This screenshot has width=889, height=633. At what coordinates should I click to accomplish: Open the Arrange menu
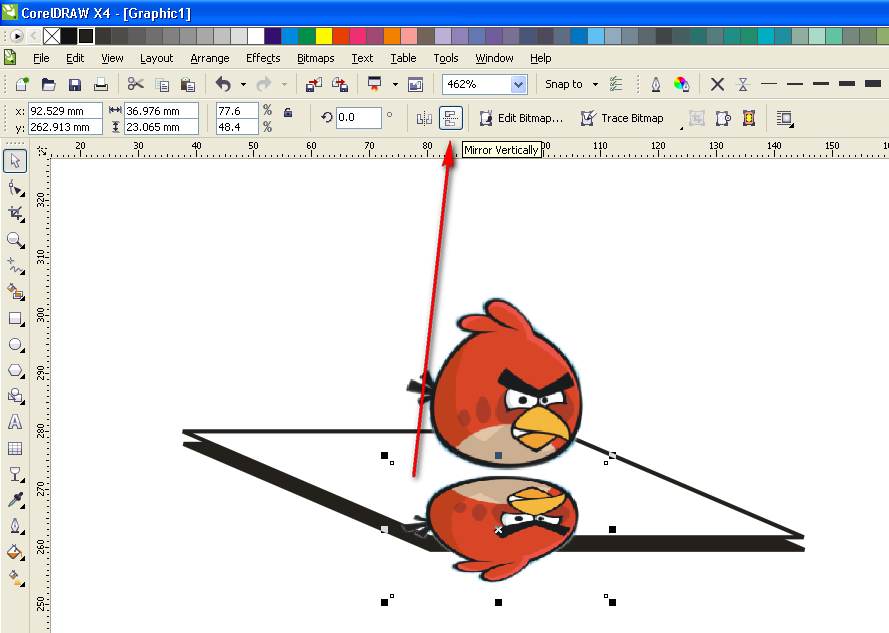click(x=209, y=58)
